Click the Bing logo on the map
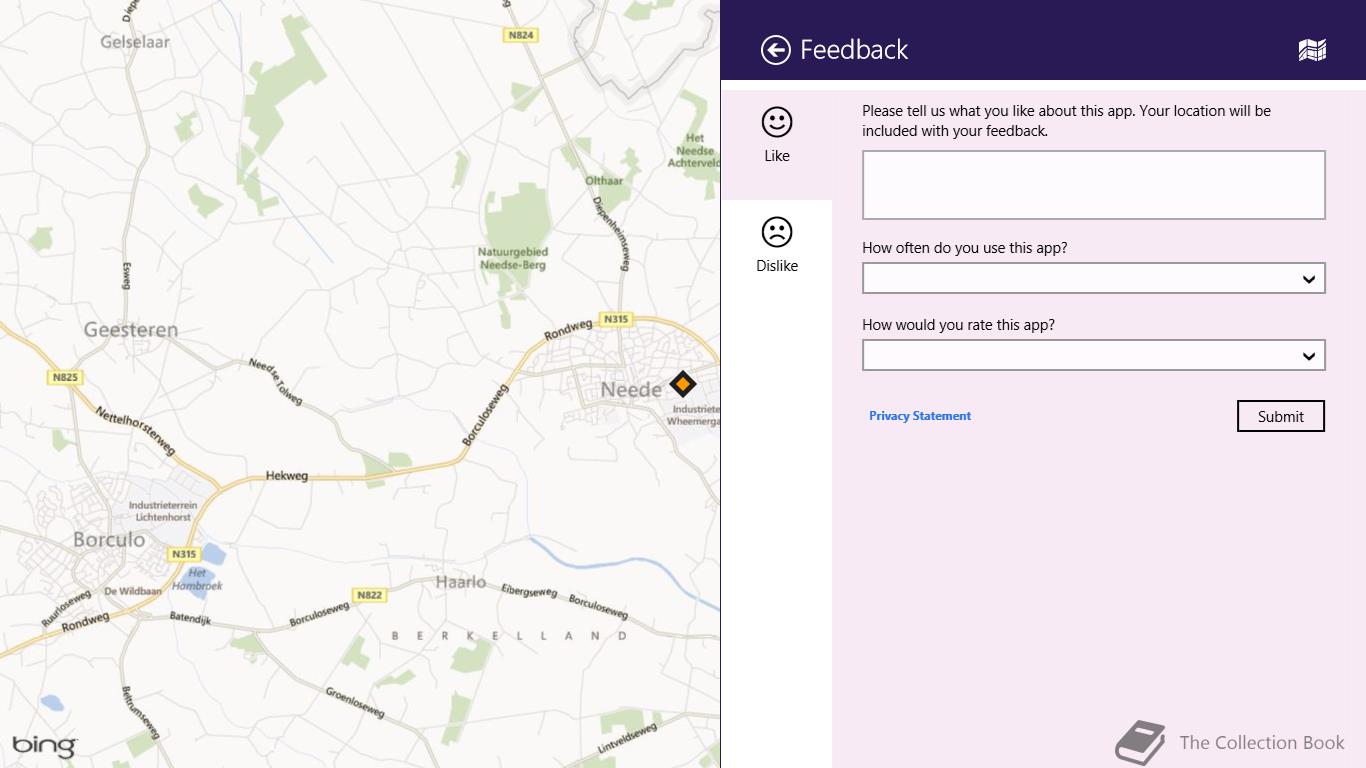The image size is (1366, 768). point(45,746)
